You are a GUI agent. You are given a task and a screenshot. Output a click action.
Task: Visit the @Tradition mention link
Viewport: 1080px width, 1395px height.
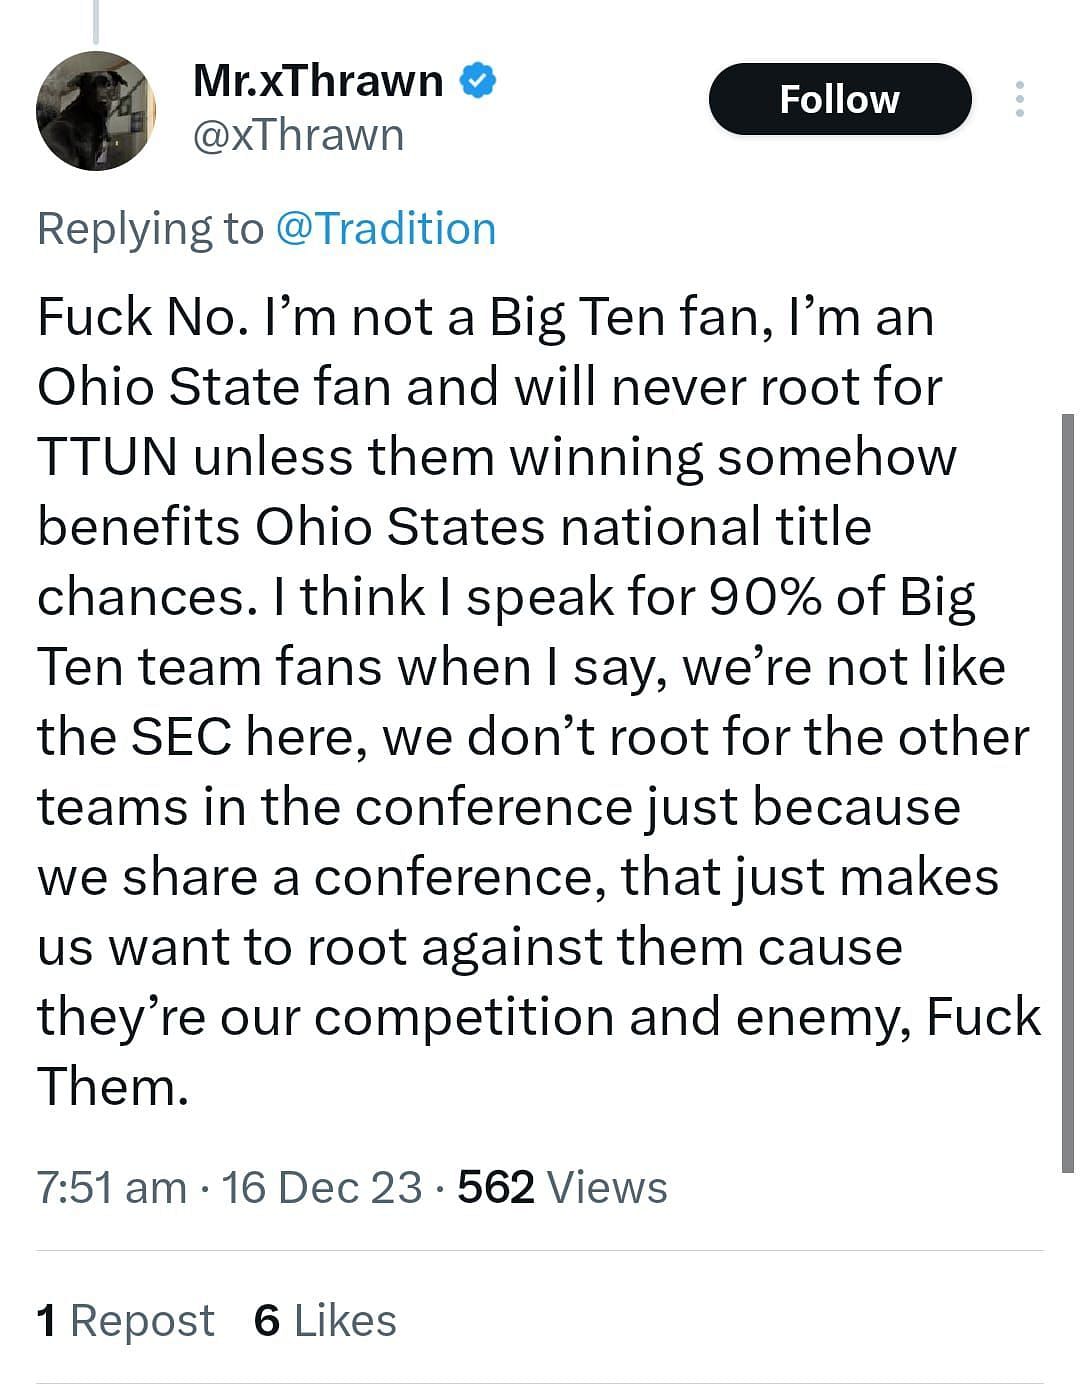click(385, 229)
